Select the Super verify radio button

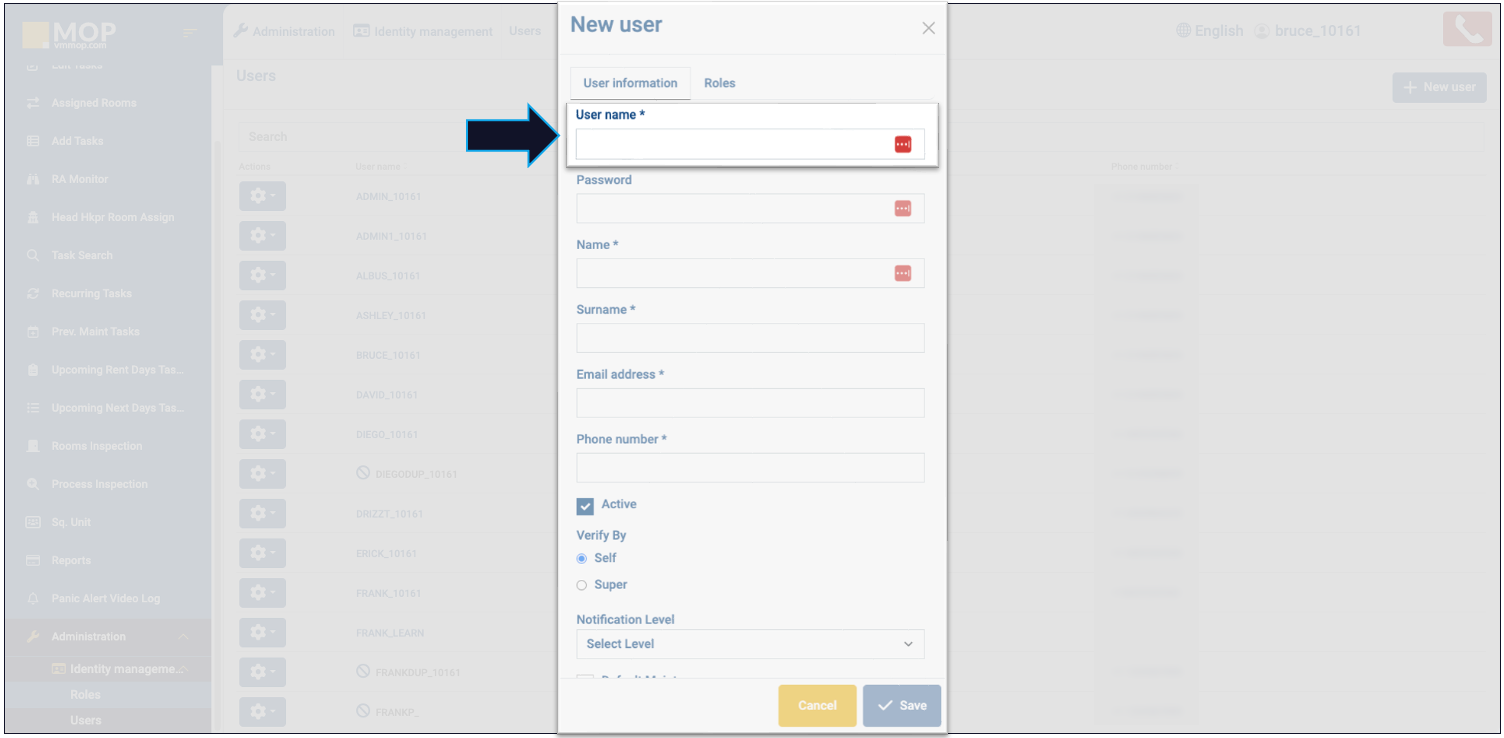pos(582,585)
